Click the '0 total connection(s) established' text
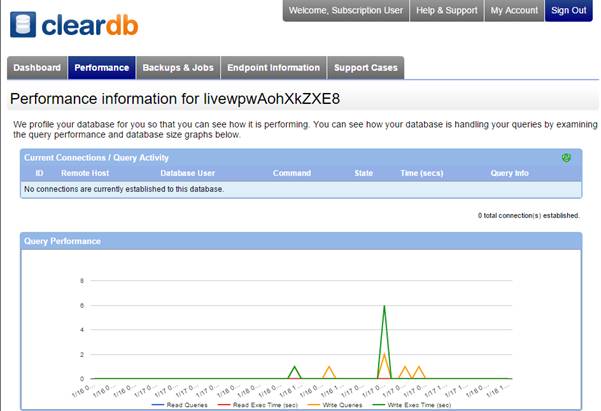Screen dimensions: 601x411 (x=529, y=215)
